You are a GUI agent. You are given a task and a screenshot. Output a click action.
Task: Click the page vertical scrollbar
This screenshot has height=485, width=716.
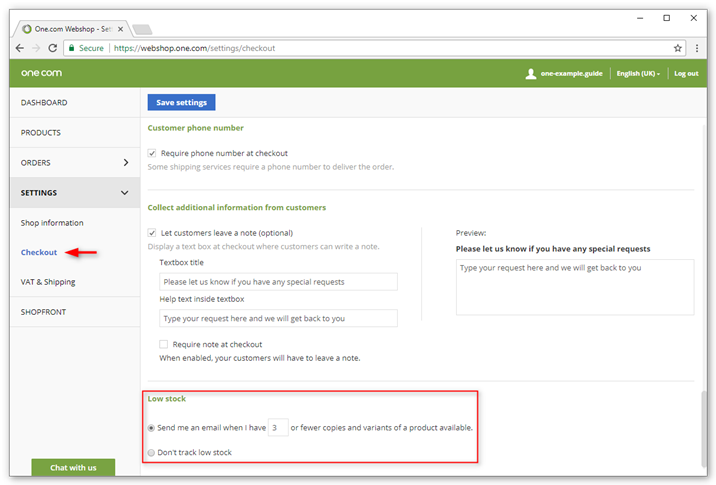click(x=704, y=428)
